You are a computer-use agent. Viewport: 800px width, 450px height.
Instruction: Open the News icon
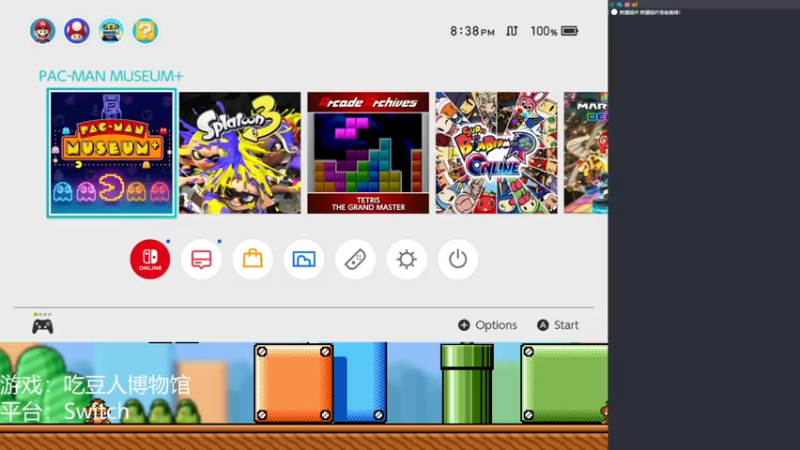(x=202, y=259)
